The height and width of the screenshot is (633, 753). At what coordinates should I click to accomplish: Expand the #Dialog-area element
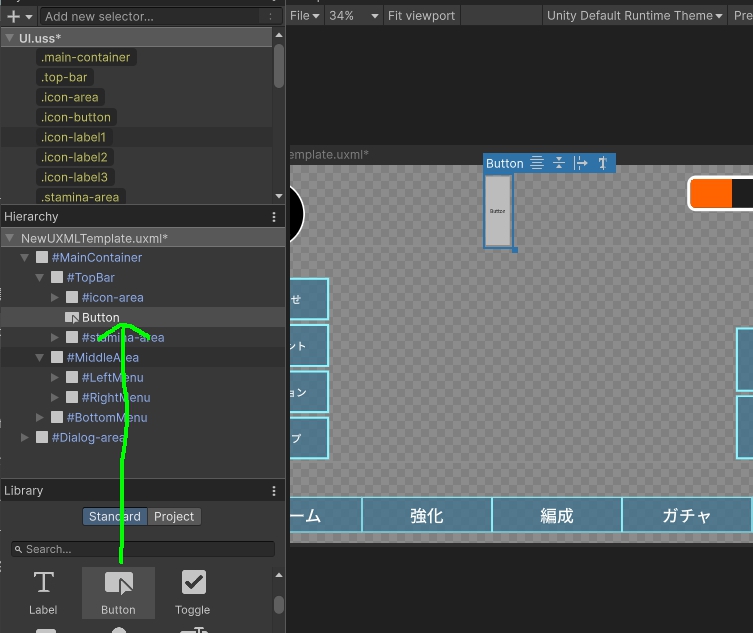tap(24, 438)
